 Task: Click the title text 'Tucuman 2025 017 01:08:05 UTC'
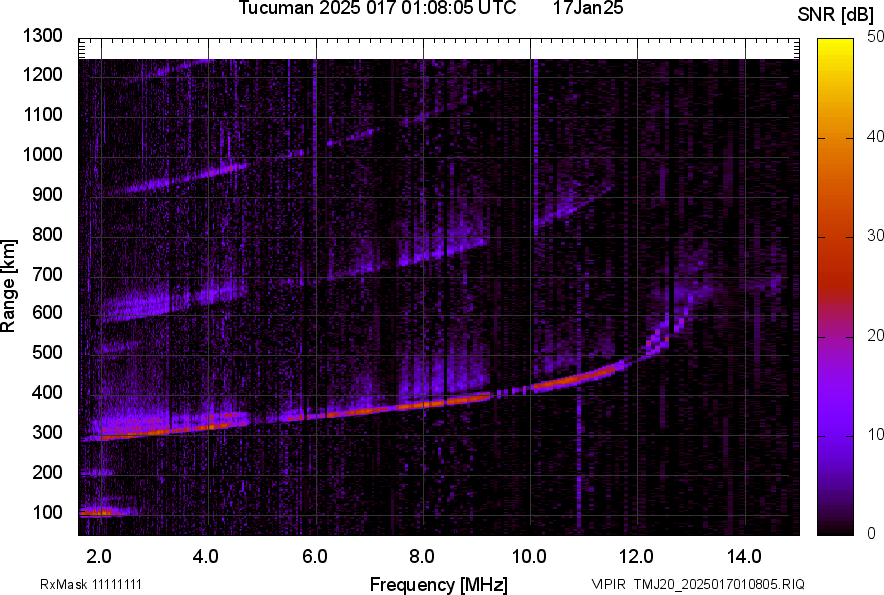coord(377,8)
